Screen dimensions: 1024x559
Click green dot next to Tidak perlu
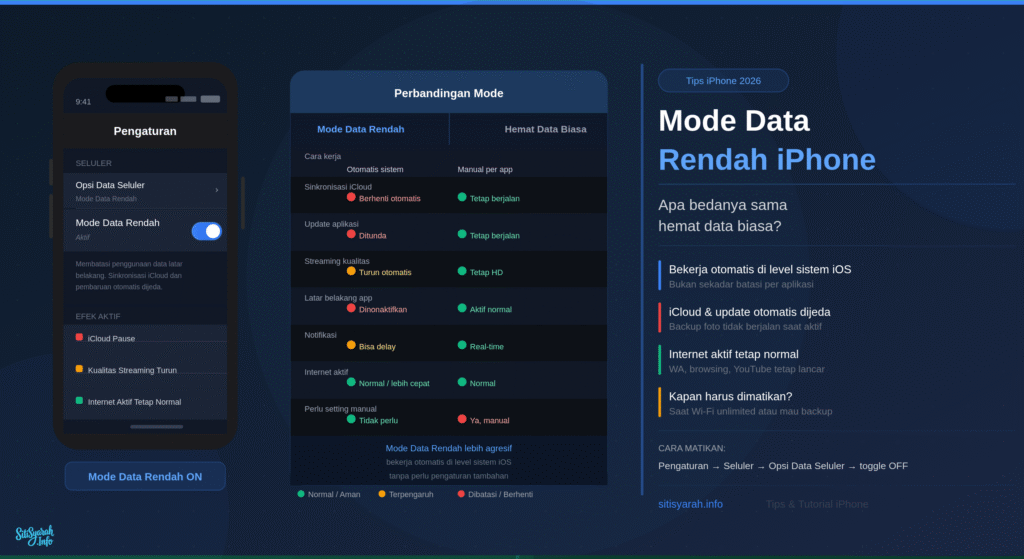(x=351, y=419)
